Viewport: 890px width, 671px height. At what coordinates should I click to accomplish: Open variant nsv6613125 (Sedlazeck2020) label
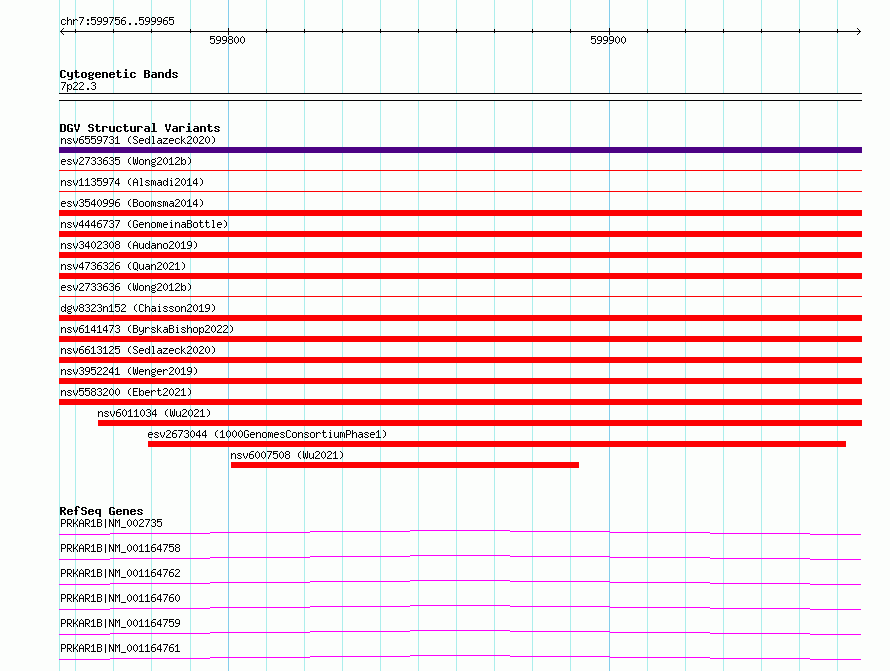[x=138, y=350]
